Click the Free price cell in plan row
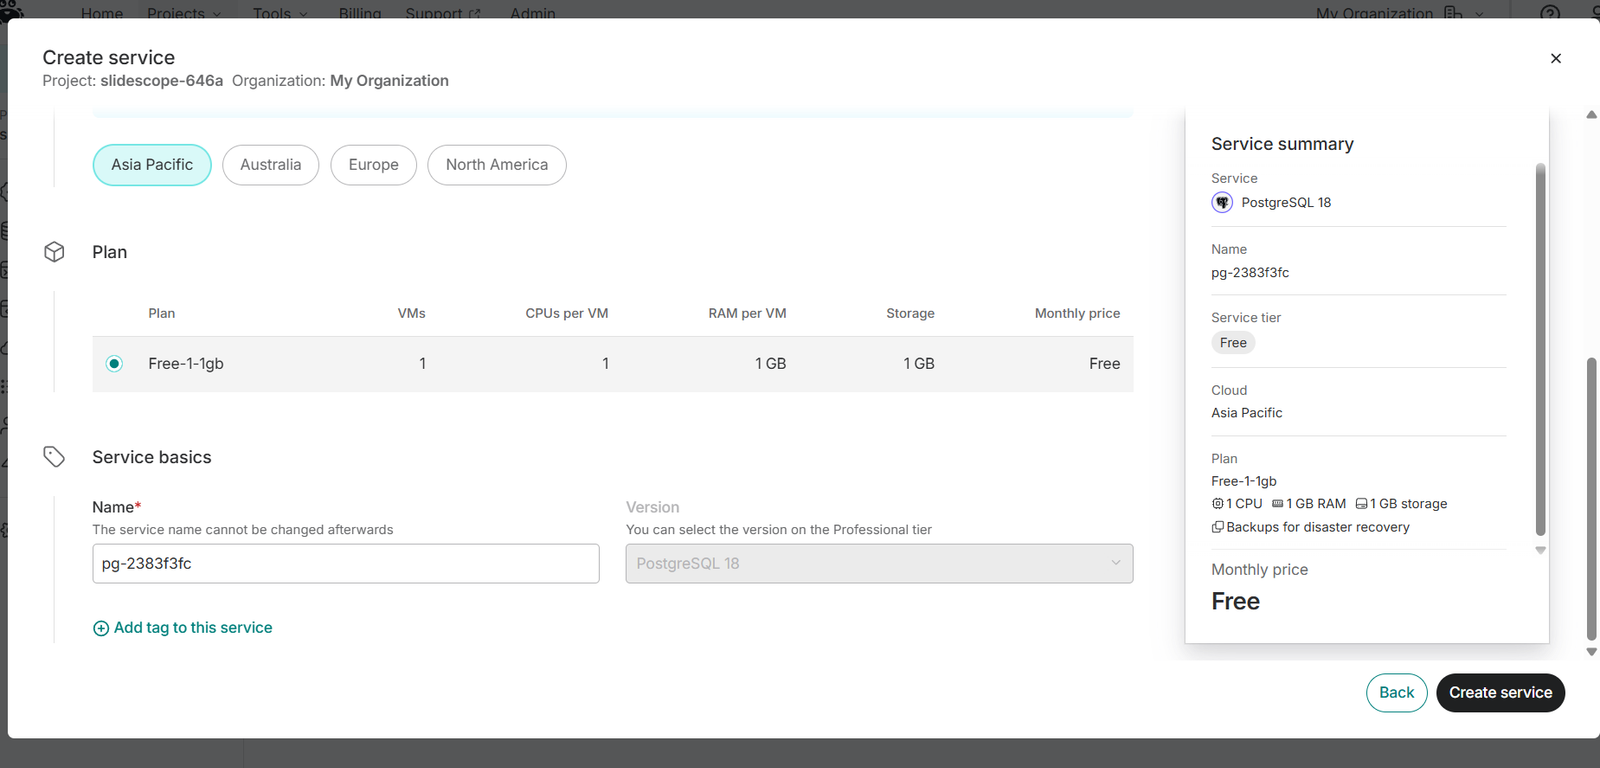The image size is (1600, 768). click(x=1104, y=364)
